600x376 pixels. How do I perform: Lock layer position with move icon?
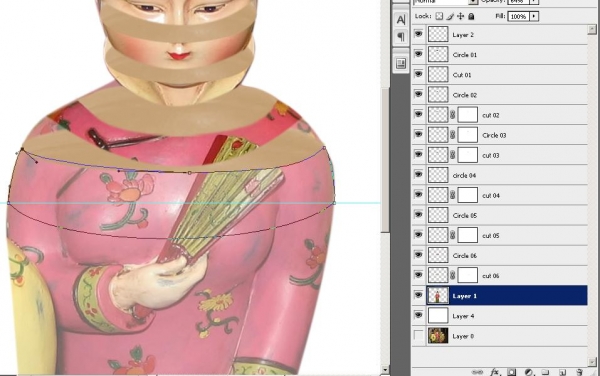click(461, 16)
